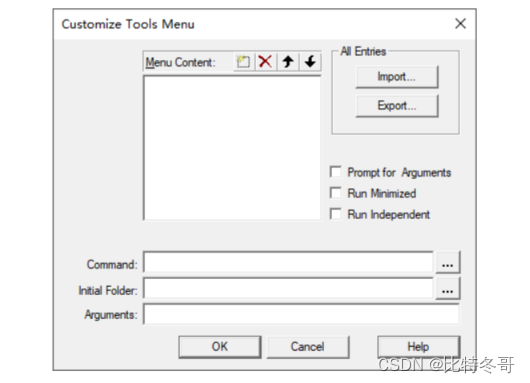The image size is (530, 383).
Task: Enable Prompt for Arguments checkbox
Action: point(336,172)
